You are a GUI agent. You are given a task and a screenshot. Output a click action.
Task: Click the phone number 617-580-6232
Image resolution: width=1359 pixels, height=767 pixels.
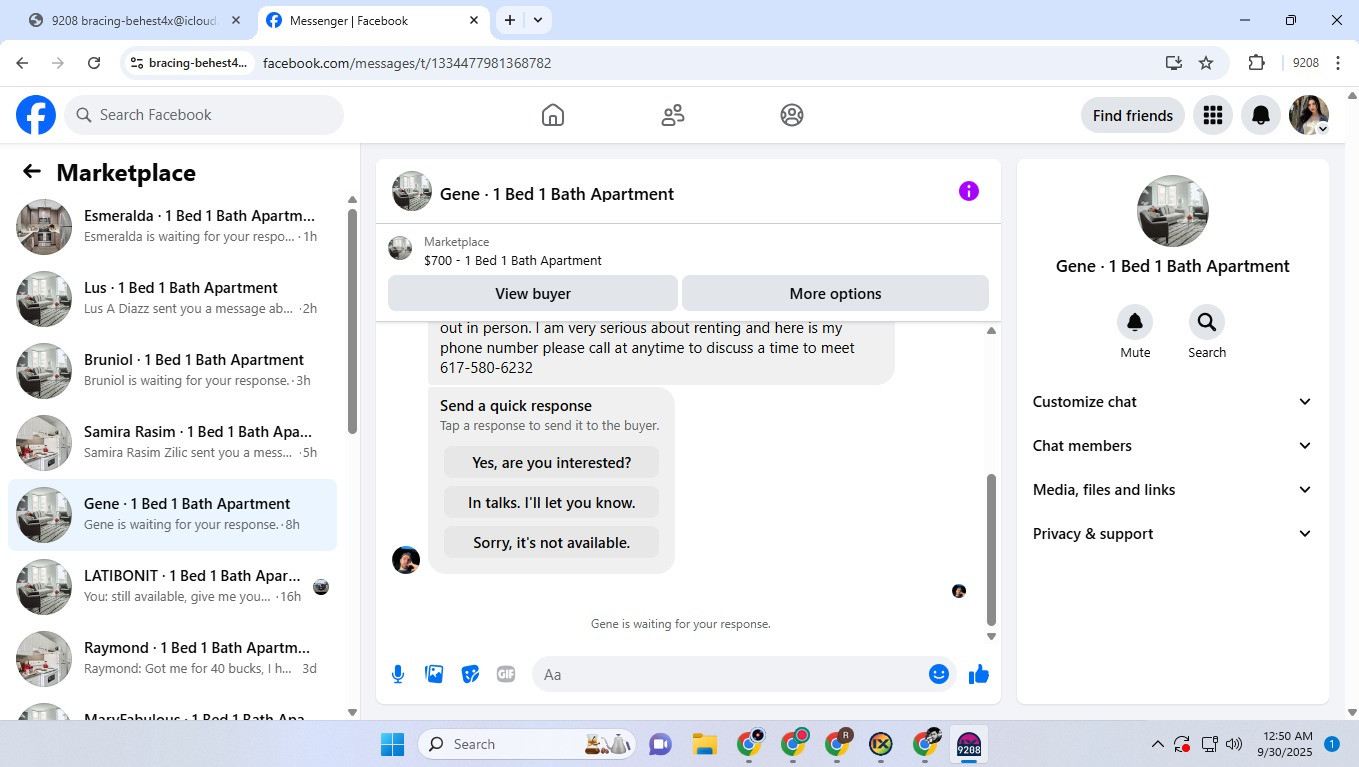pos(487,368)
